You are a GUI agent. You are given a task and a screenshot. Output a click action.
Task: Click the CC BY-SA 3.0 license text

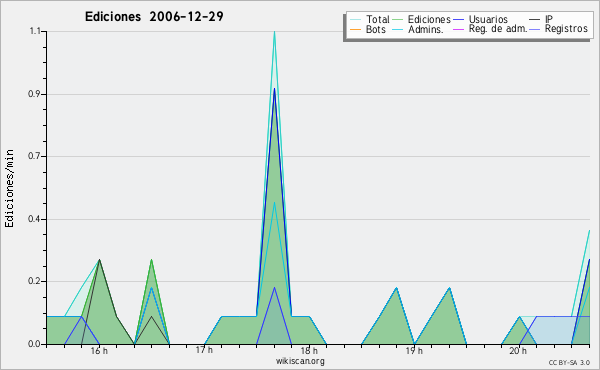pos(569,363)
